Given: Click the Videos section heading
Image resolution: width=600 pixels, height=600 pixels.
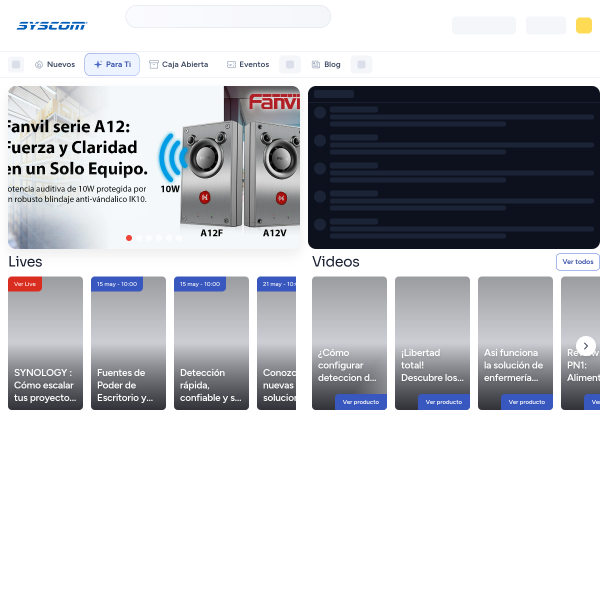Looking at the screenshot, I should 336,262.
